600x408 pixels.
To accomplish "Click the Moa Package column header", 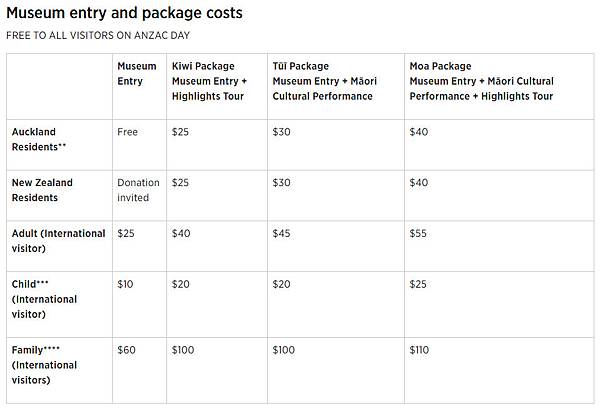I will [x=482, y=81].
